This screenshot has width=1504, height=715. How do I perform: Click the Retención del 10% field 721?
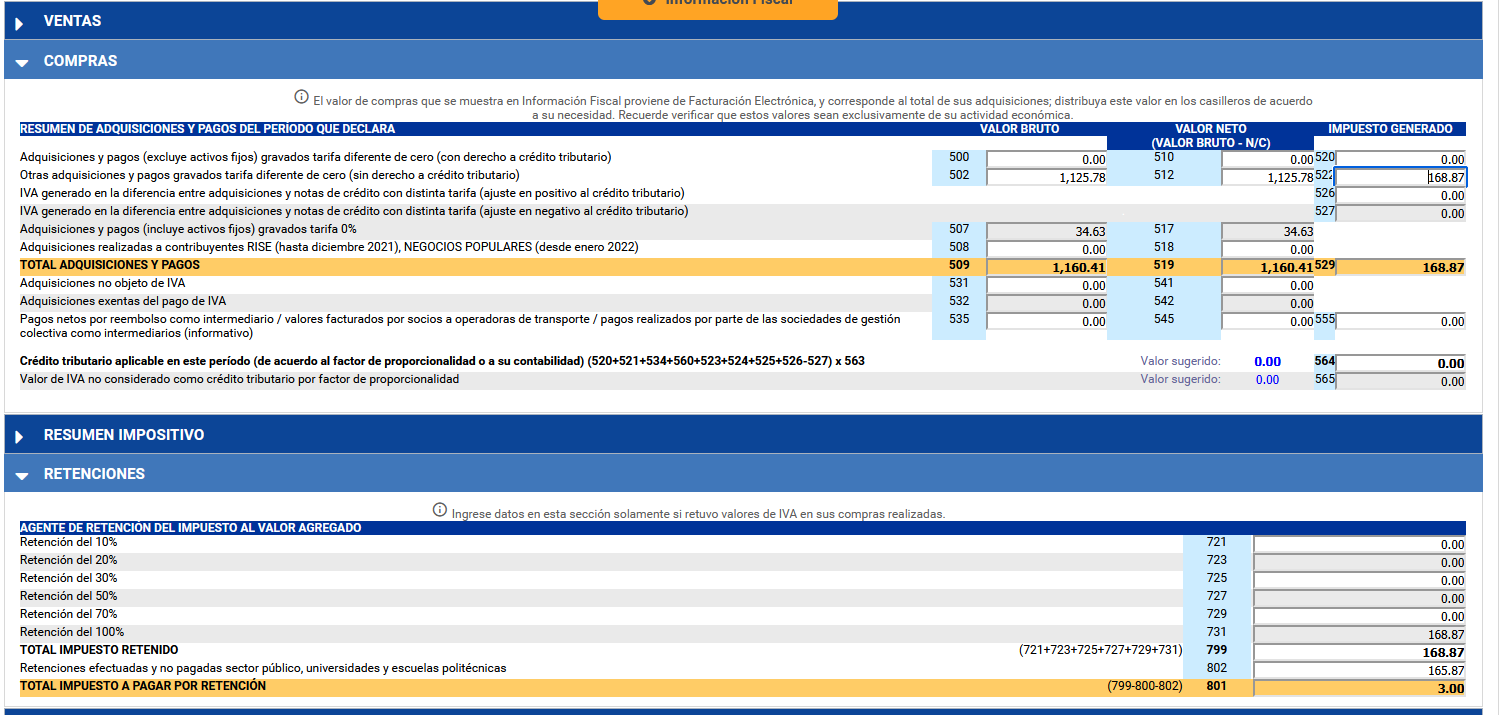coord(1359,544)
